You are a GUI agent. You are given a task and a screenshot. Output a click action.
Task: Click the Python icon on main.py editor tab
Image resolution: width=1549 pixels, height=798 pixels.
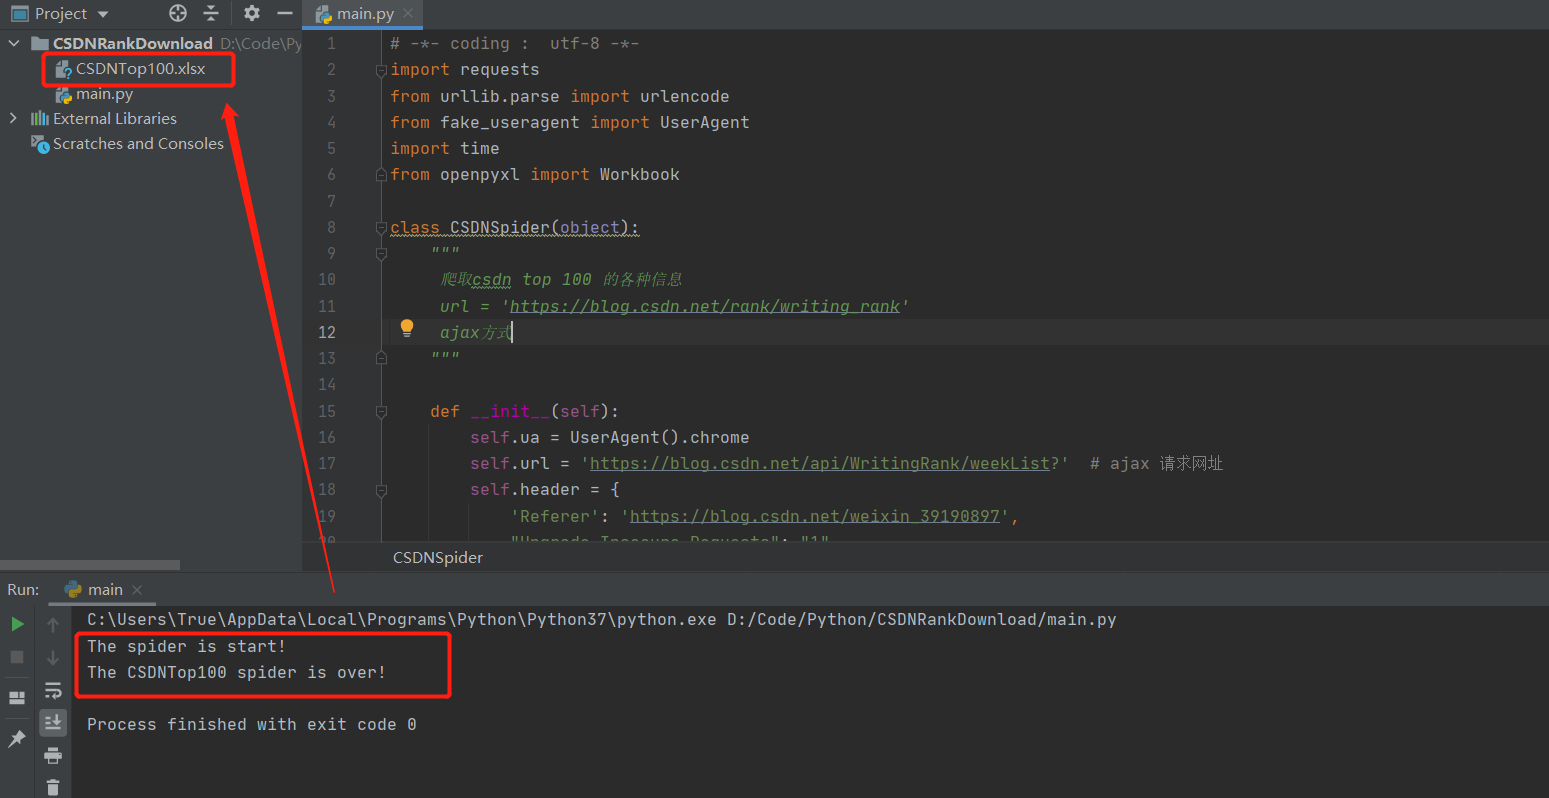point(324,14)
